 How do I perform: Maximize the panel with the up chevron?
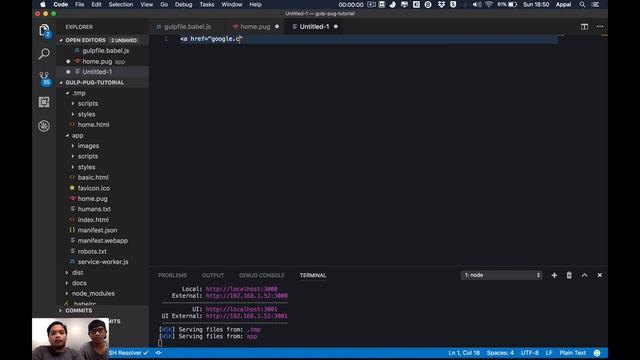584,275
